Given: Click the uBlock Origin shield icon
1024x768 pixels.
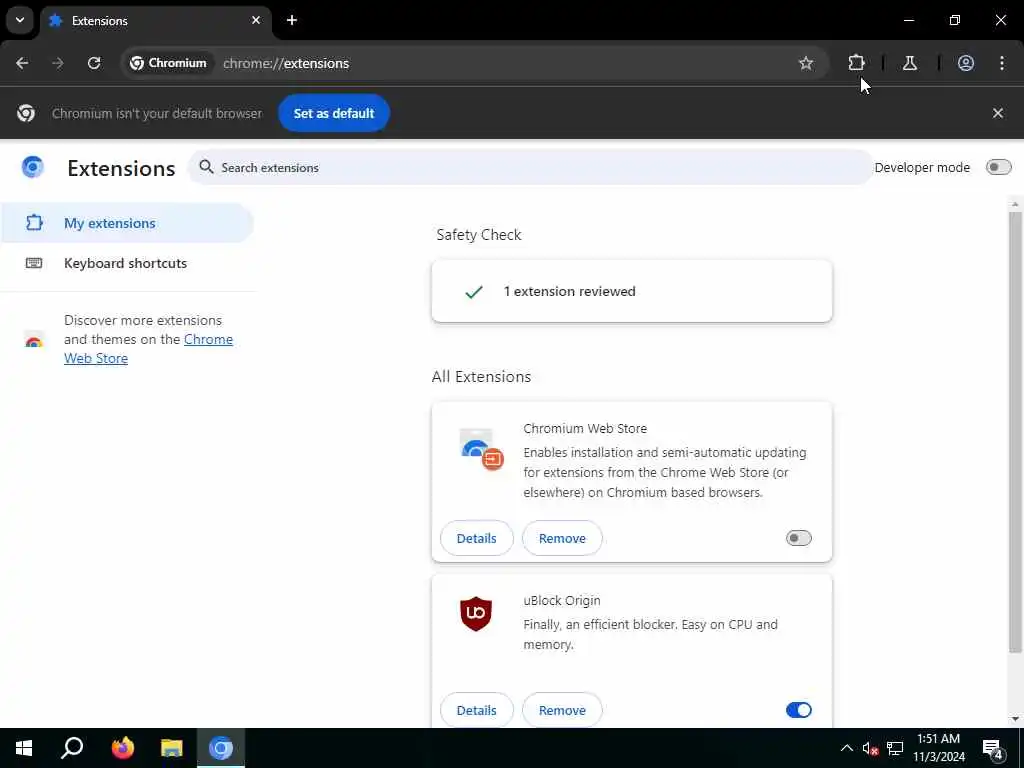Looking at the screenshot, I should tap(476, 614).
